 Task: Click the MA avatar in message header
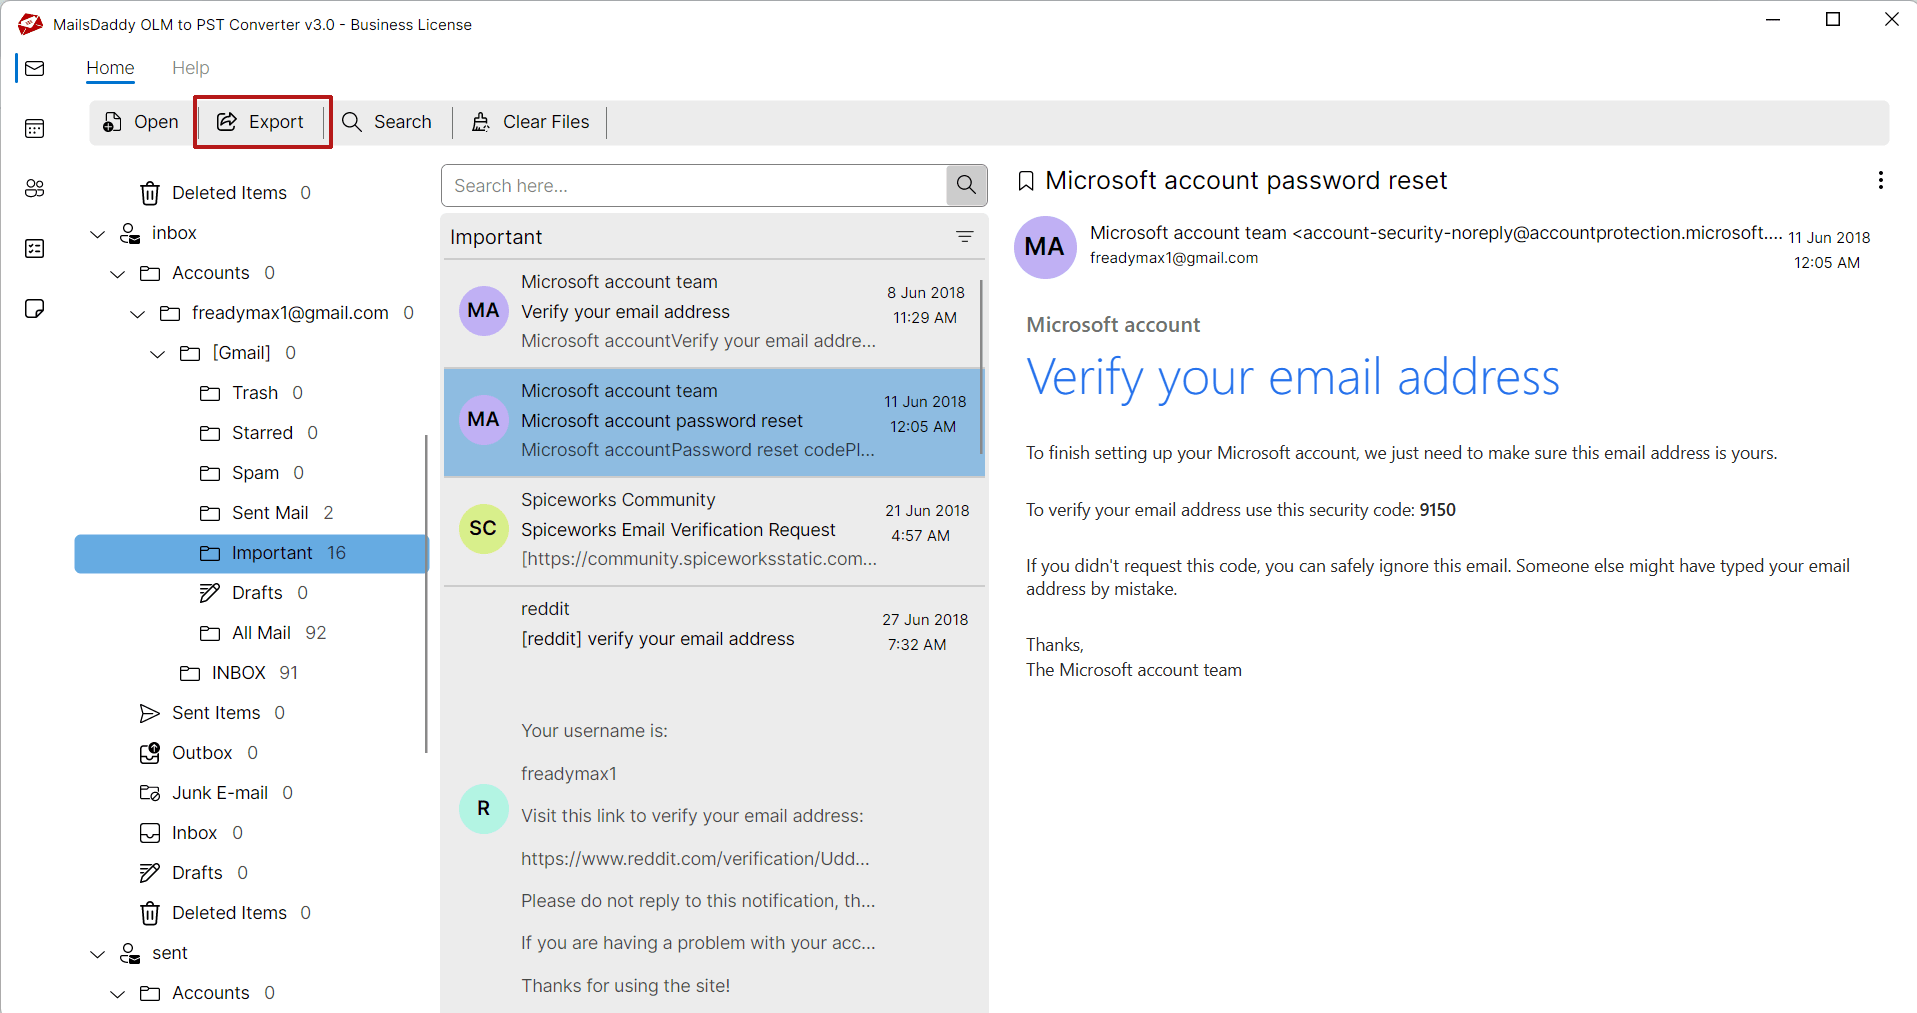tap(1045, 247)
